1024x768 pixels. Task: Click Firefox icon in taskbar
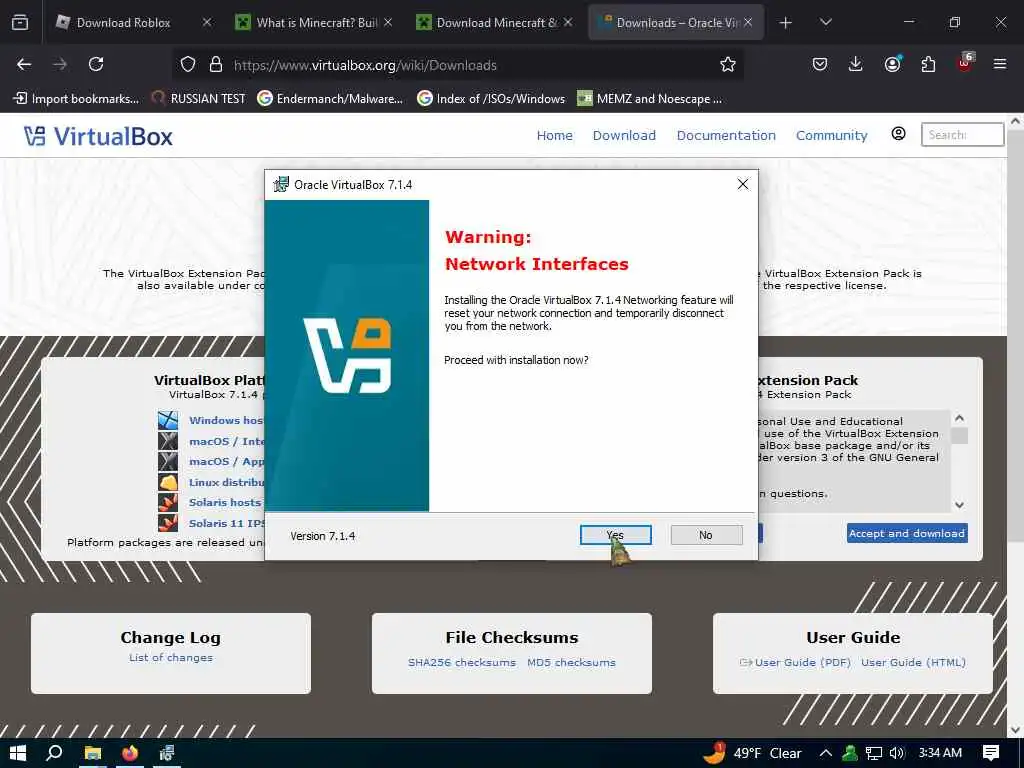click(x=130, y=753)
